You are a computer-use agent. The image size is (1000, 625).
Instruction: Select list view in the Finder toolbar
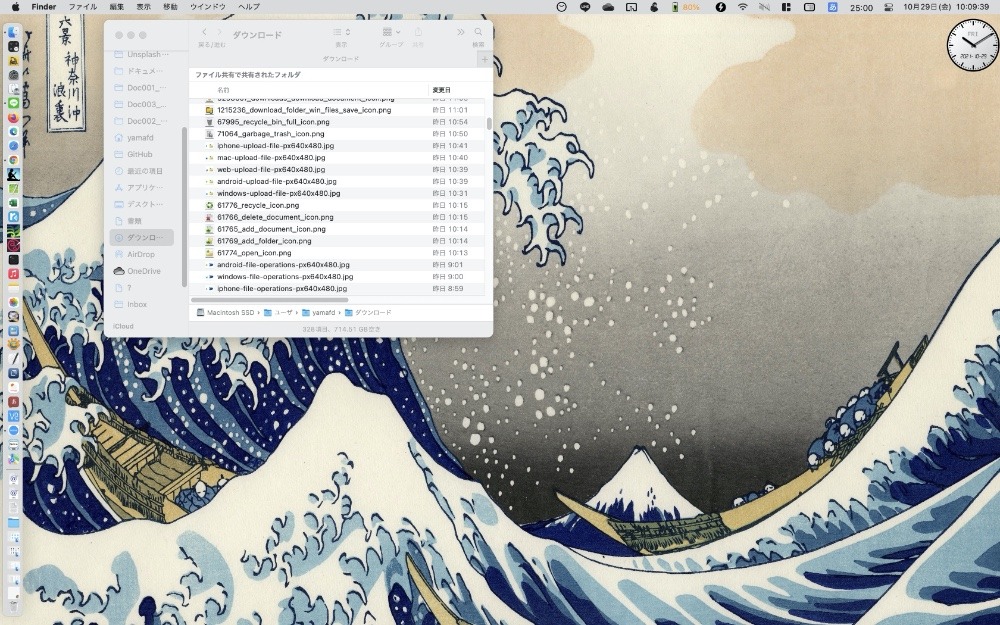[336, 33]
